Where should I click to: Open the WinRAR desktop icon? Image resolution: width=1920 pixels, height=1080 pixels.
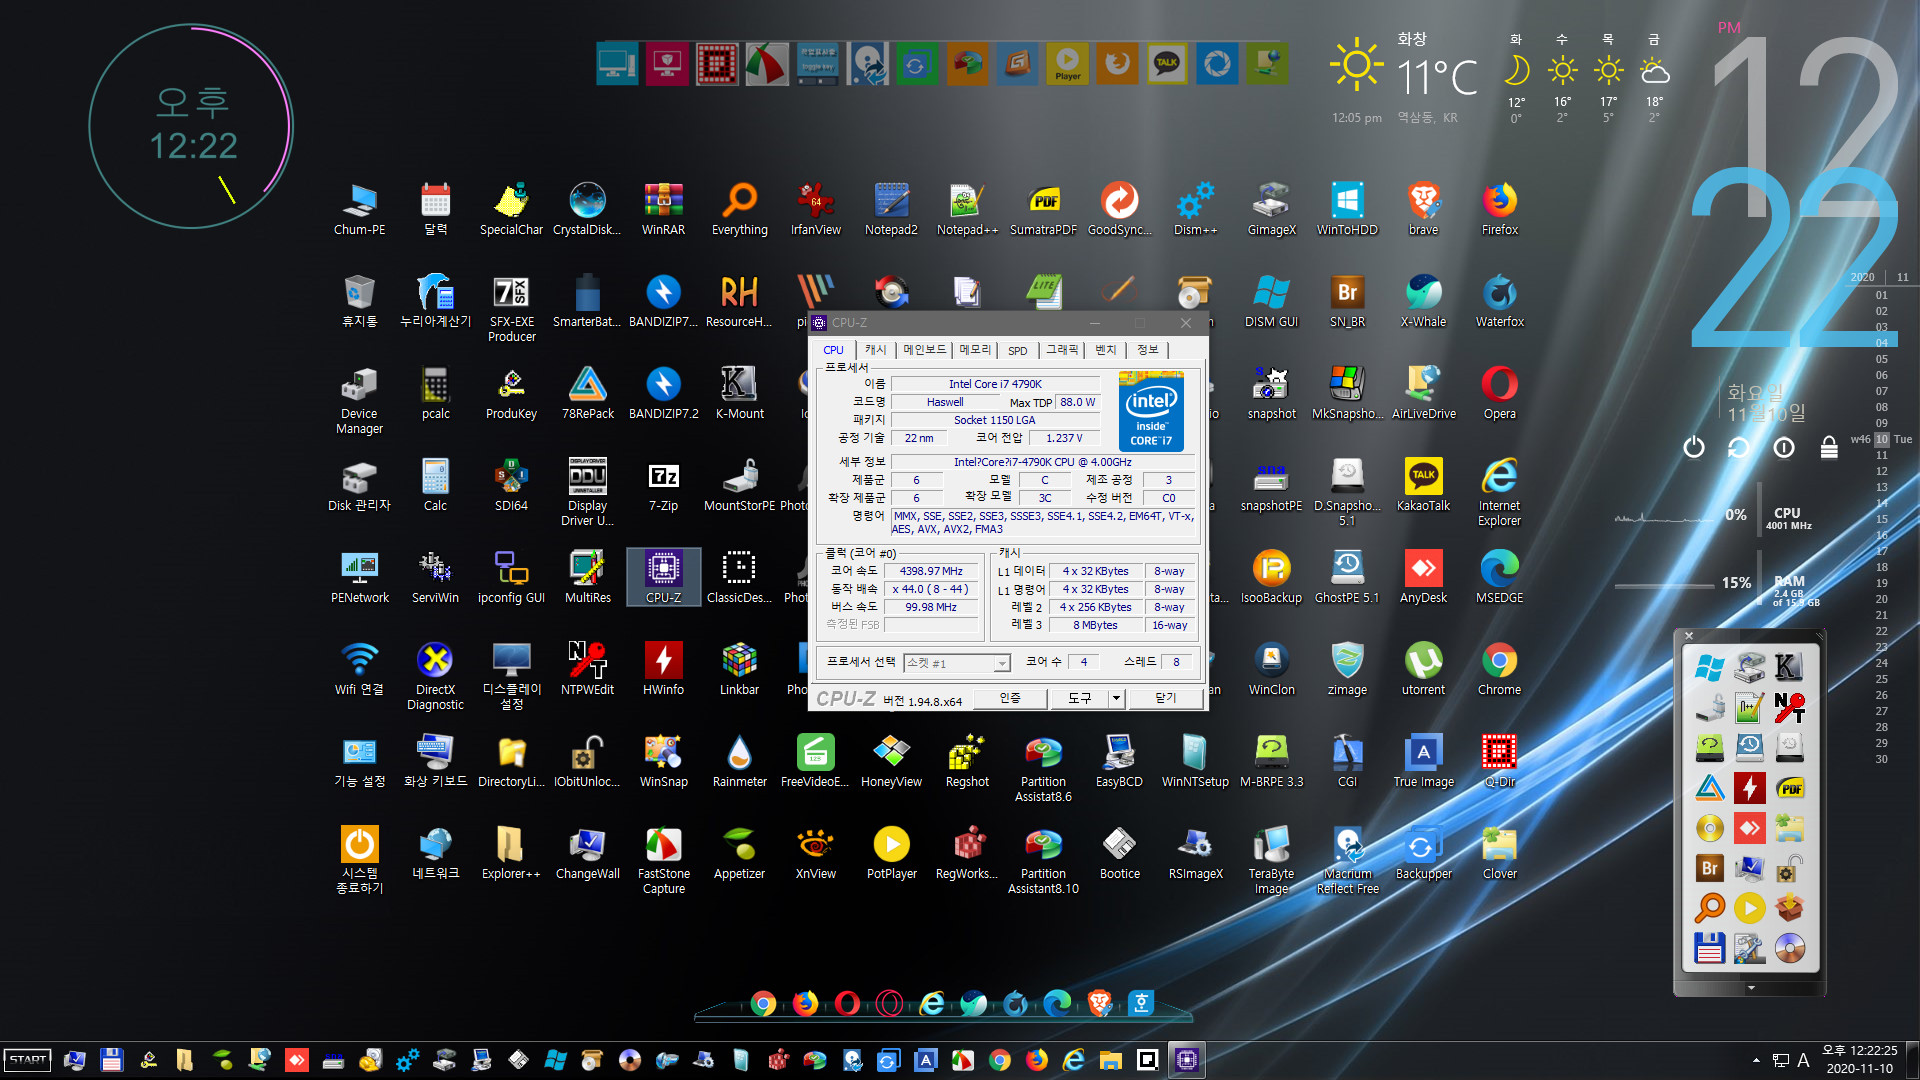pyautogui.click(x=663, y=208)
